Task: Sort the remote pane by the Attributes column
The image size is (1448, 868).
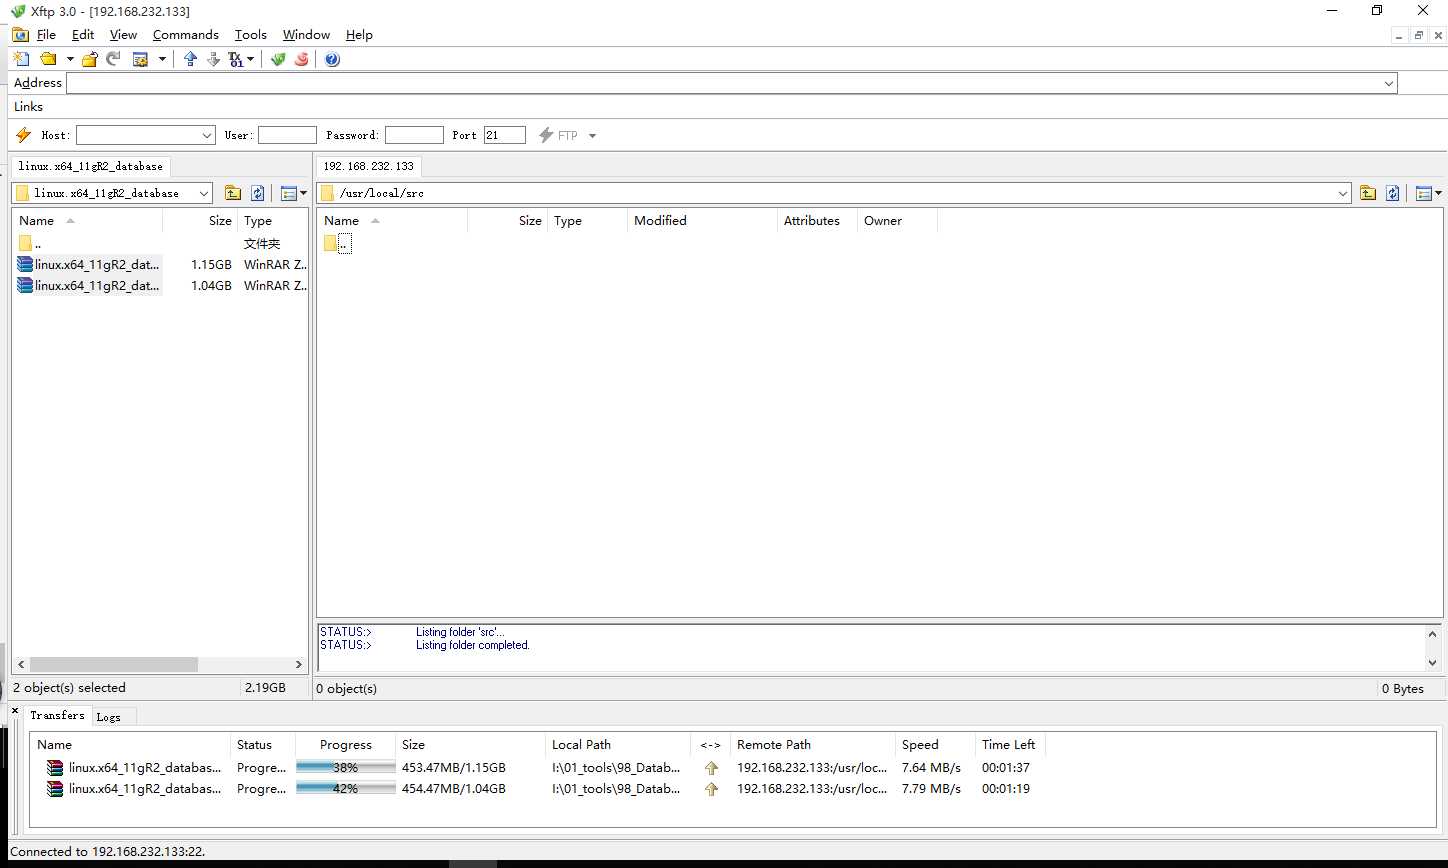Action: pos(817,220)
